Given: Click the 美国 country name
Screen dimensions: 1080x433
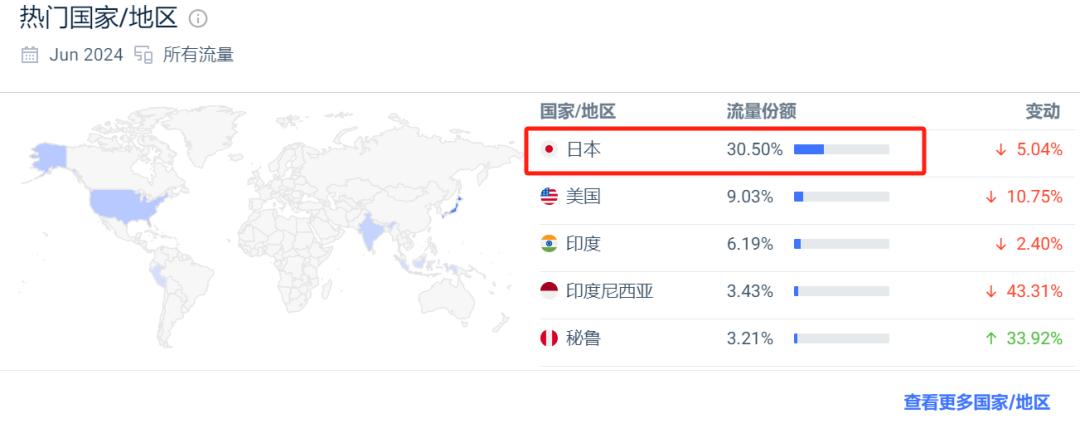Looking at the screenshot, I should click(x=583, y=197).
